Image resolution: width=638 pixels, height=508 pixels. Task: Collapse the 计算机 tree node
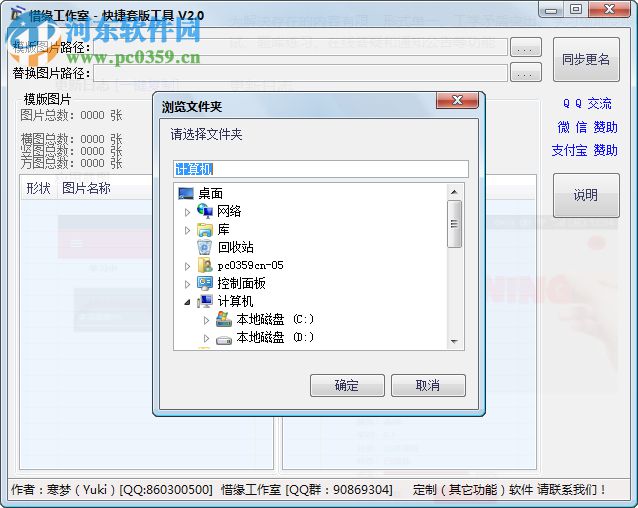187,302
